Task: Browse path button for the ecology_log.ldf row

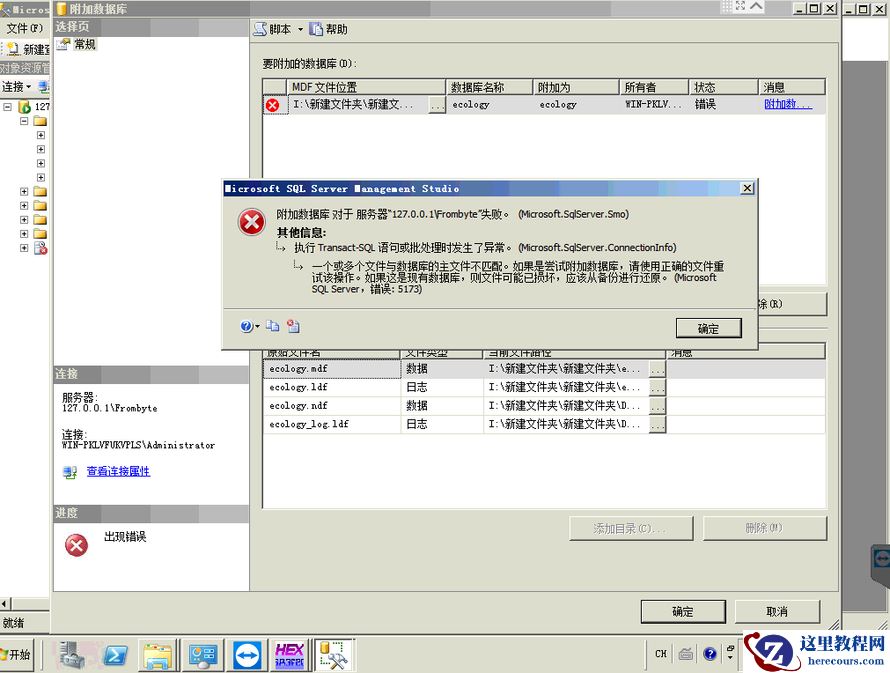Action: [657, 424]
